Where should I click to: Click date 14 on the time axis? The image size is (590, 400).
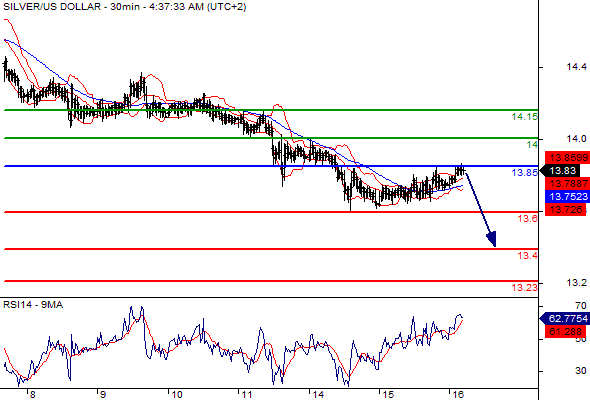(x=318, y=395)
